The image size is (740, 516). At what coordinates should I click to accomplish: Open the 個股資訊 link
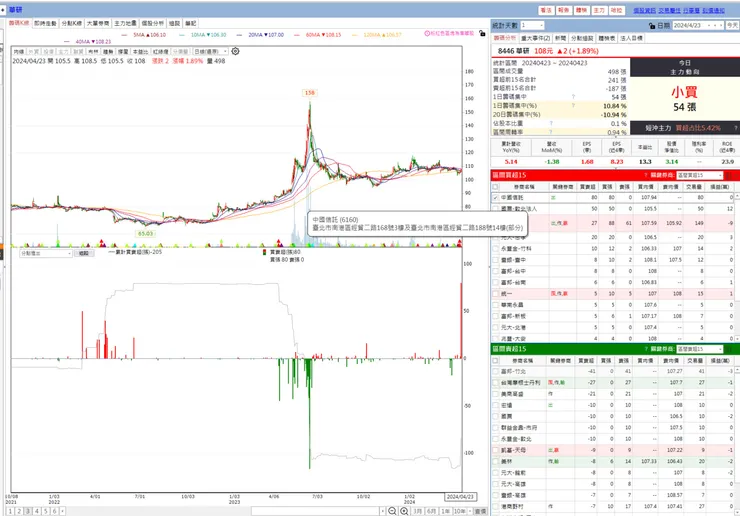pyautogui.click(x=644, y=10)
